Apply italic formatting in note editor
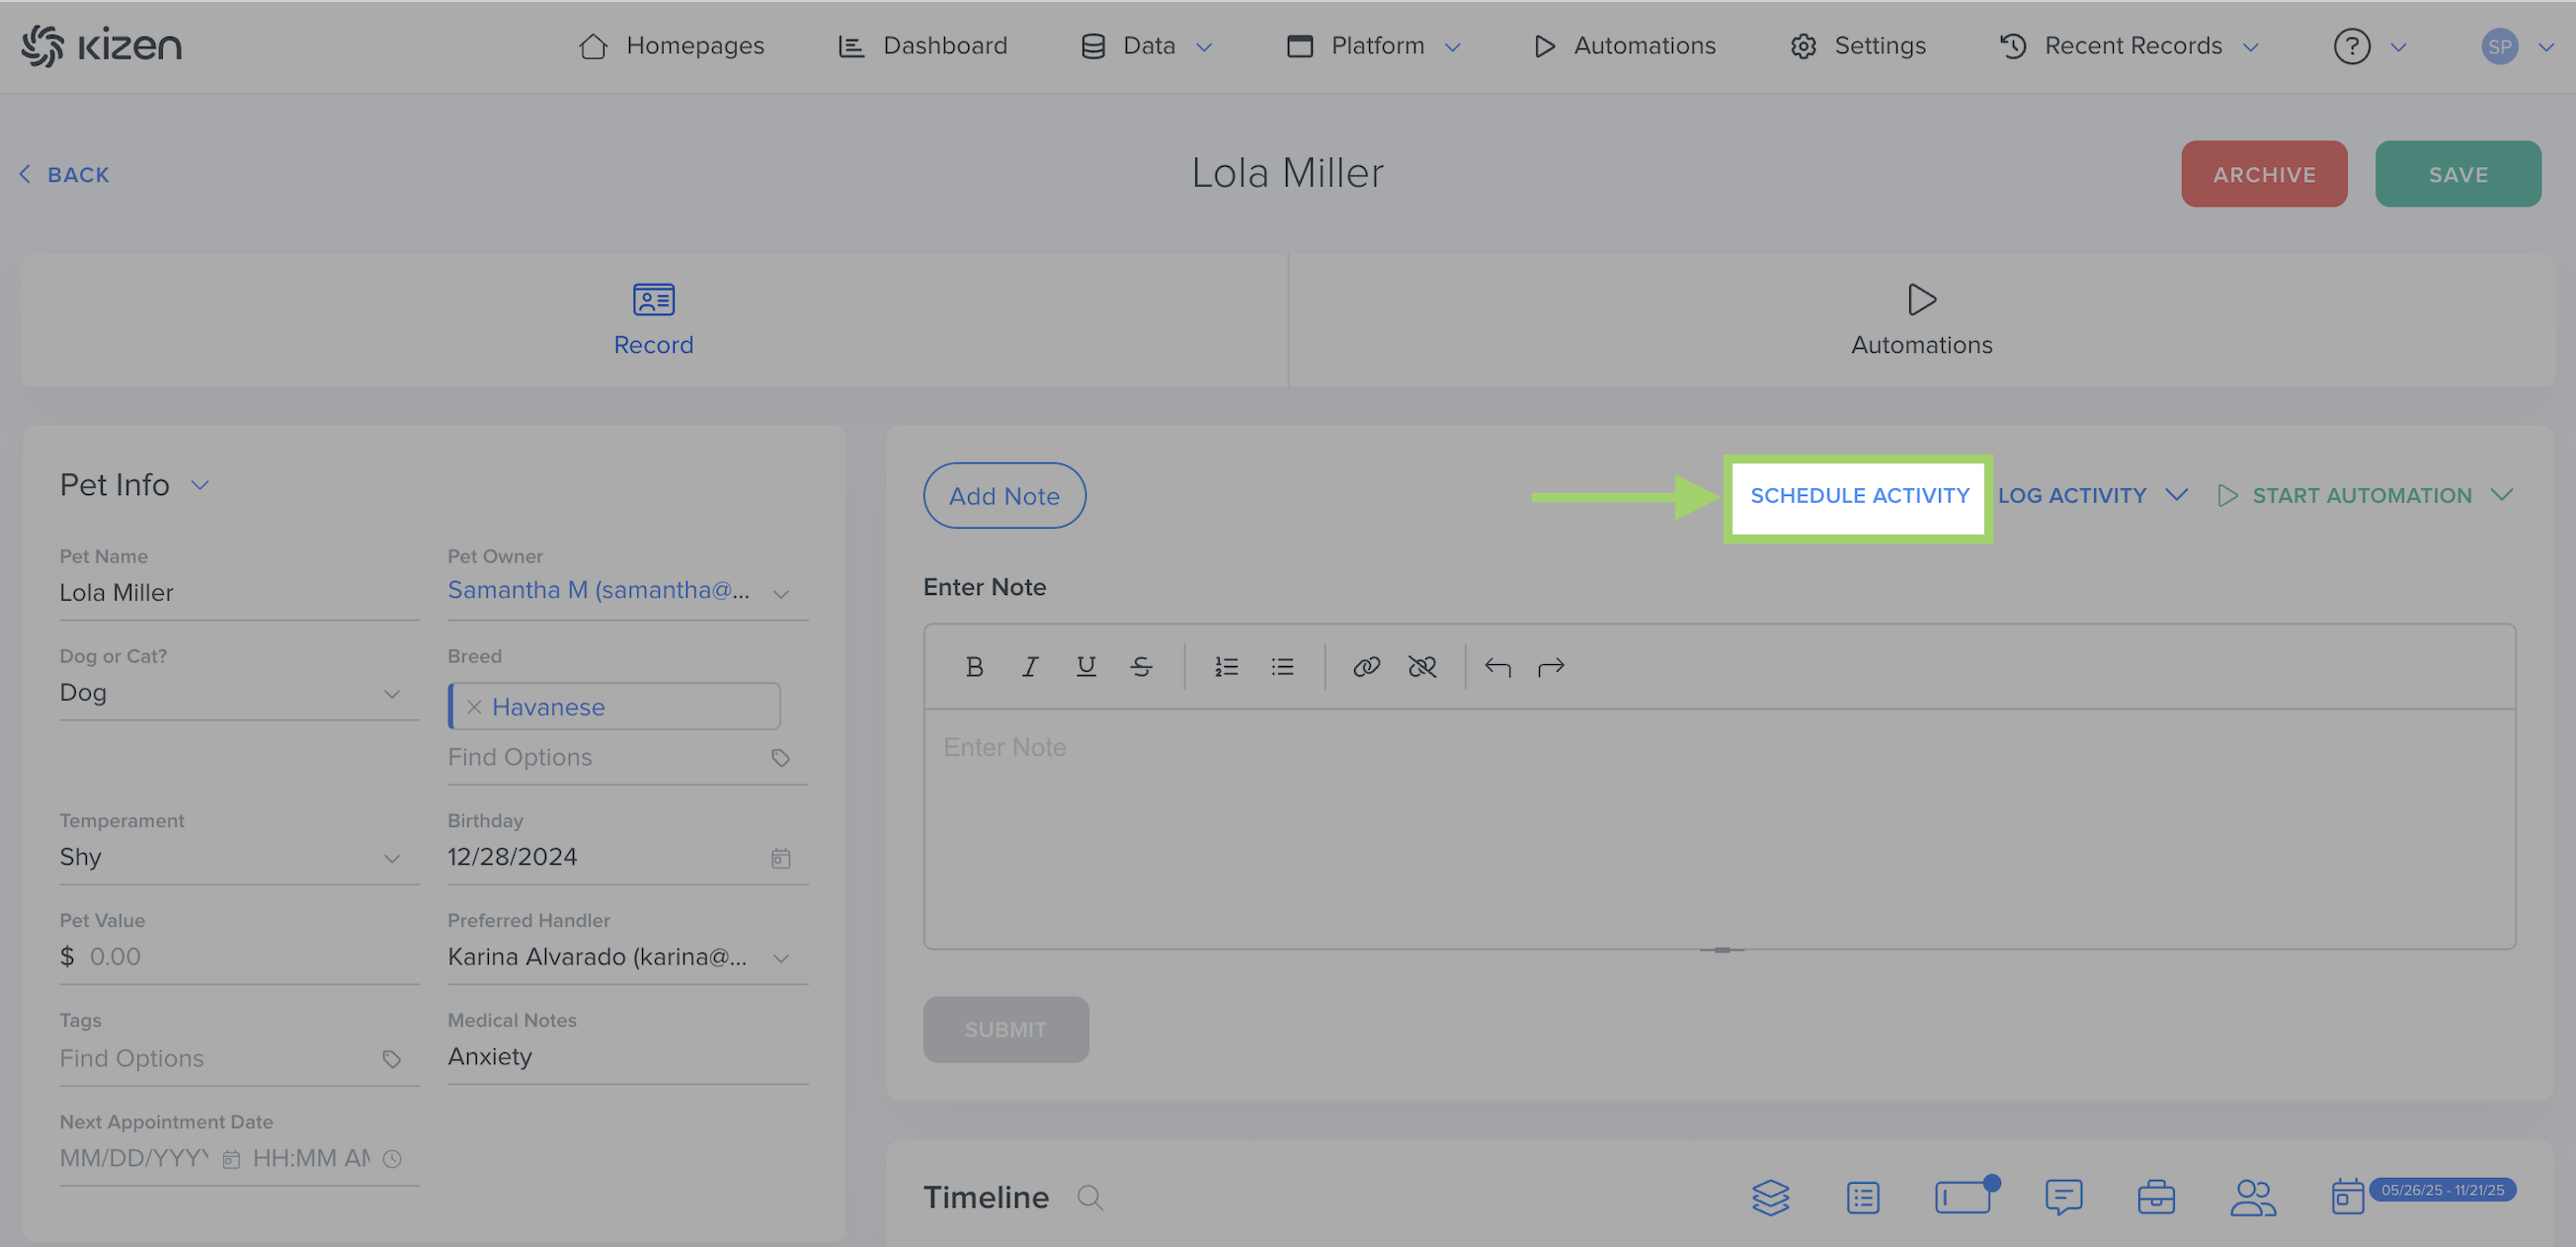 [x=1030, y=666]
